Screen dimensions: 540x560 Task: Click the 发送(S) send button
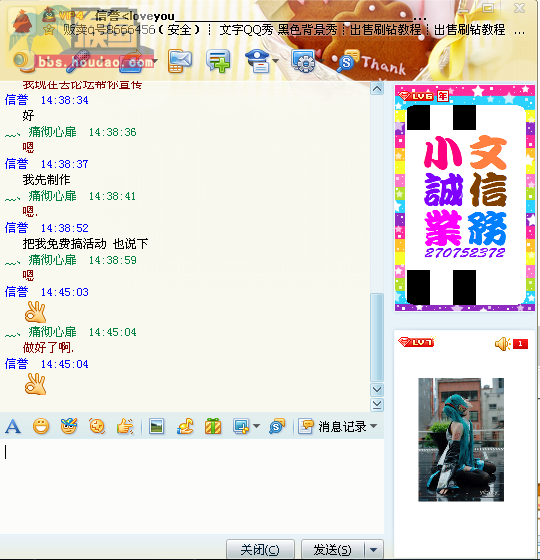click(333, 550)
